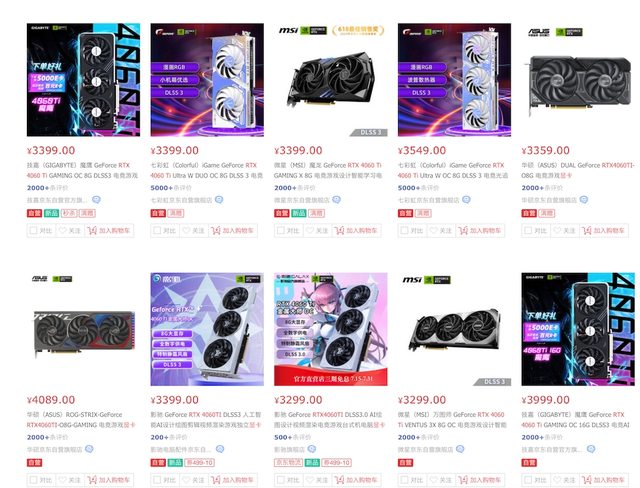This screenshot has height=488, width=640.
Task: Click the 新品 tag under the MSI GAMING X card
Action: [299, 213]
